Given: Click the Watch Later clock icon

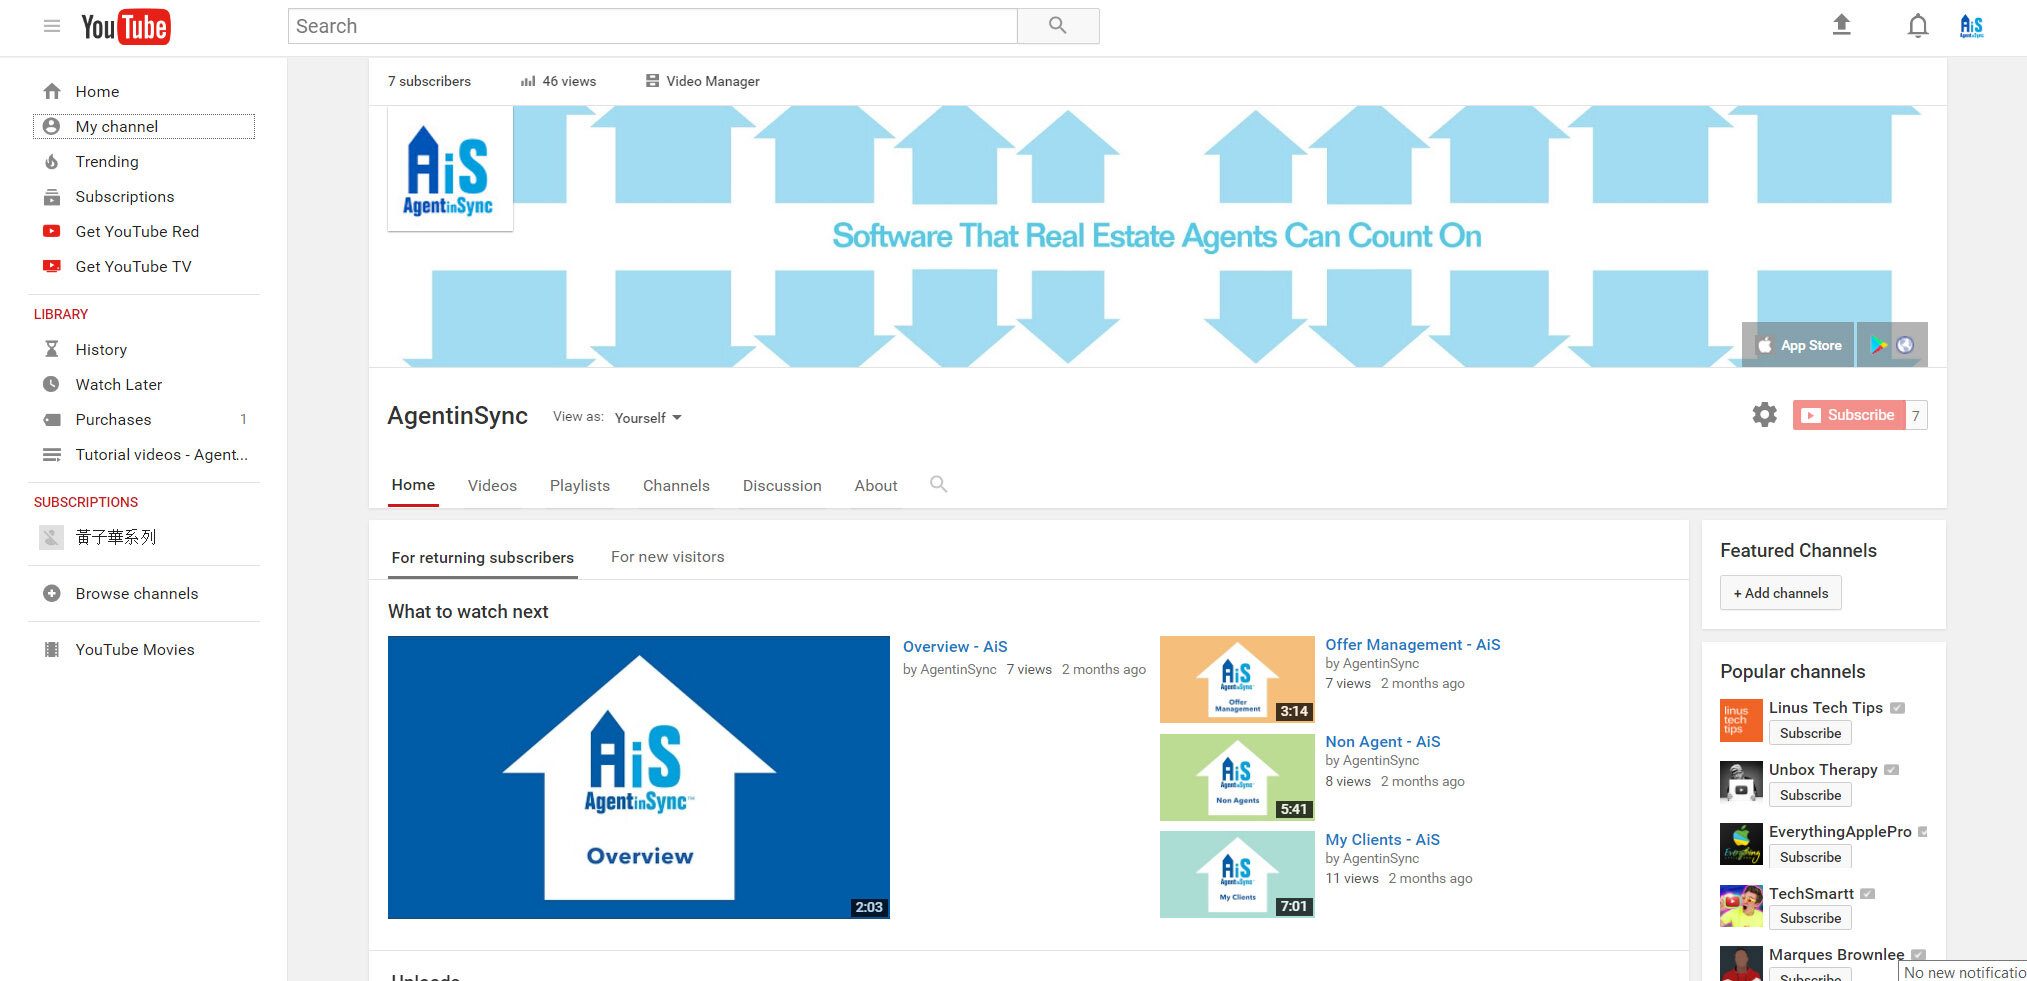Looking at the screenshot, I should pyautogui.click(x=52, y=384).
